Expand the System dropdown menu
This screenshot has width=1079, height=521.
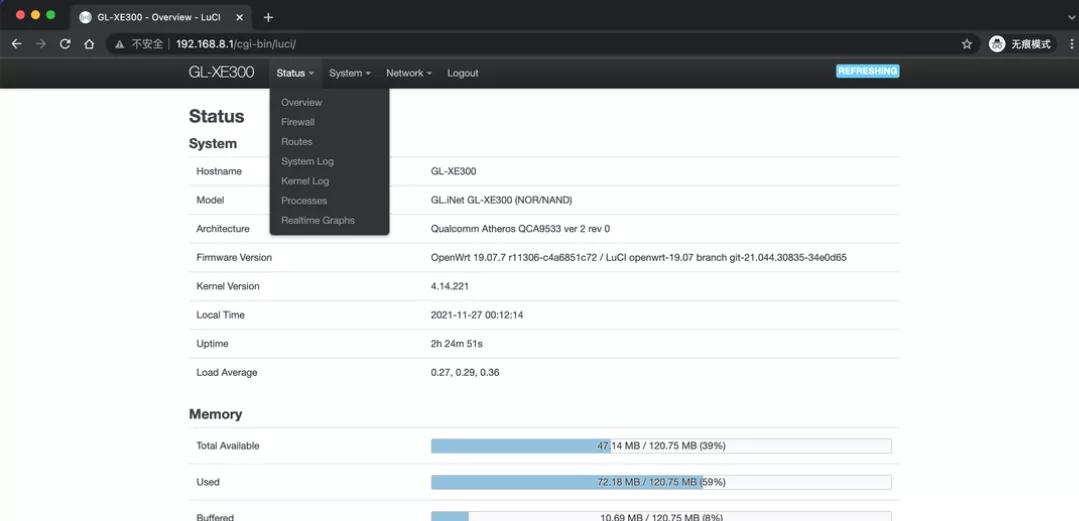tap(349, 73)
